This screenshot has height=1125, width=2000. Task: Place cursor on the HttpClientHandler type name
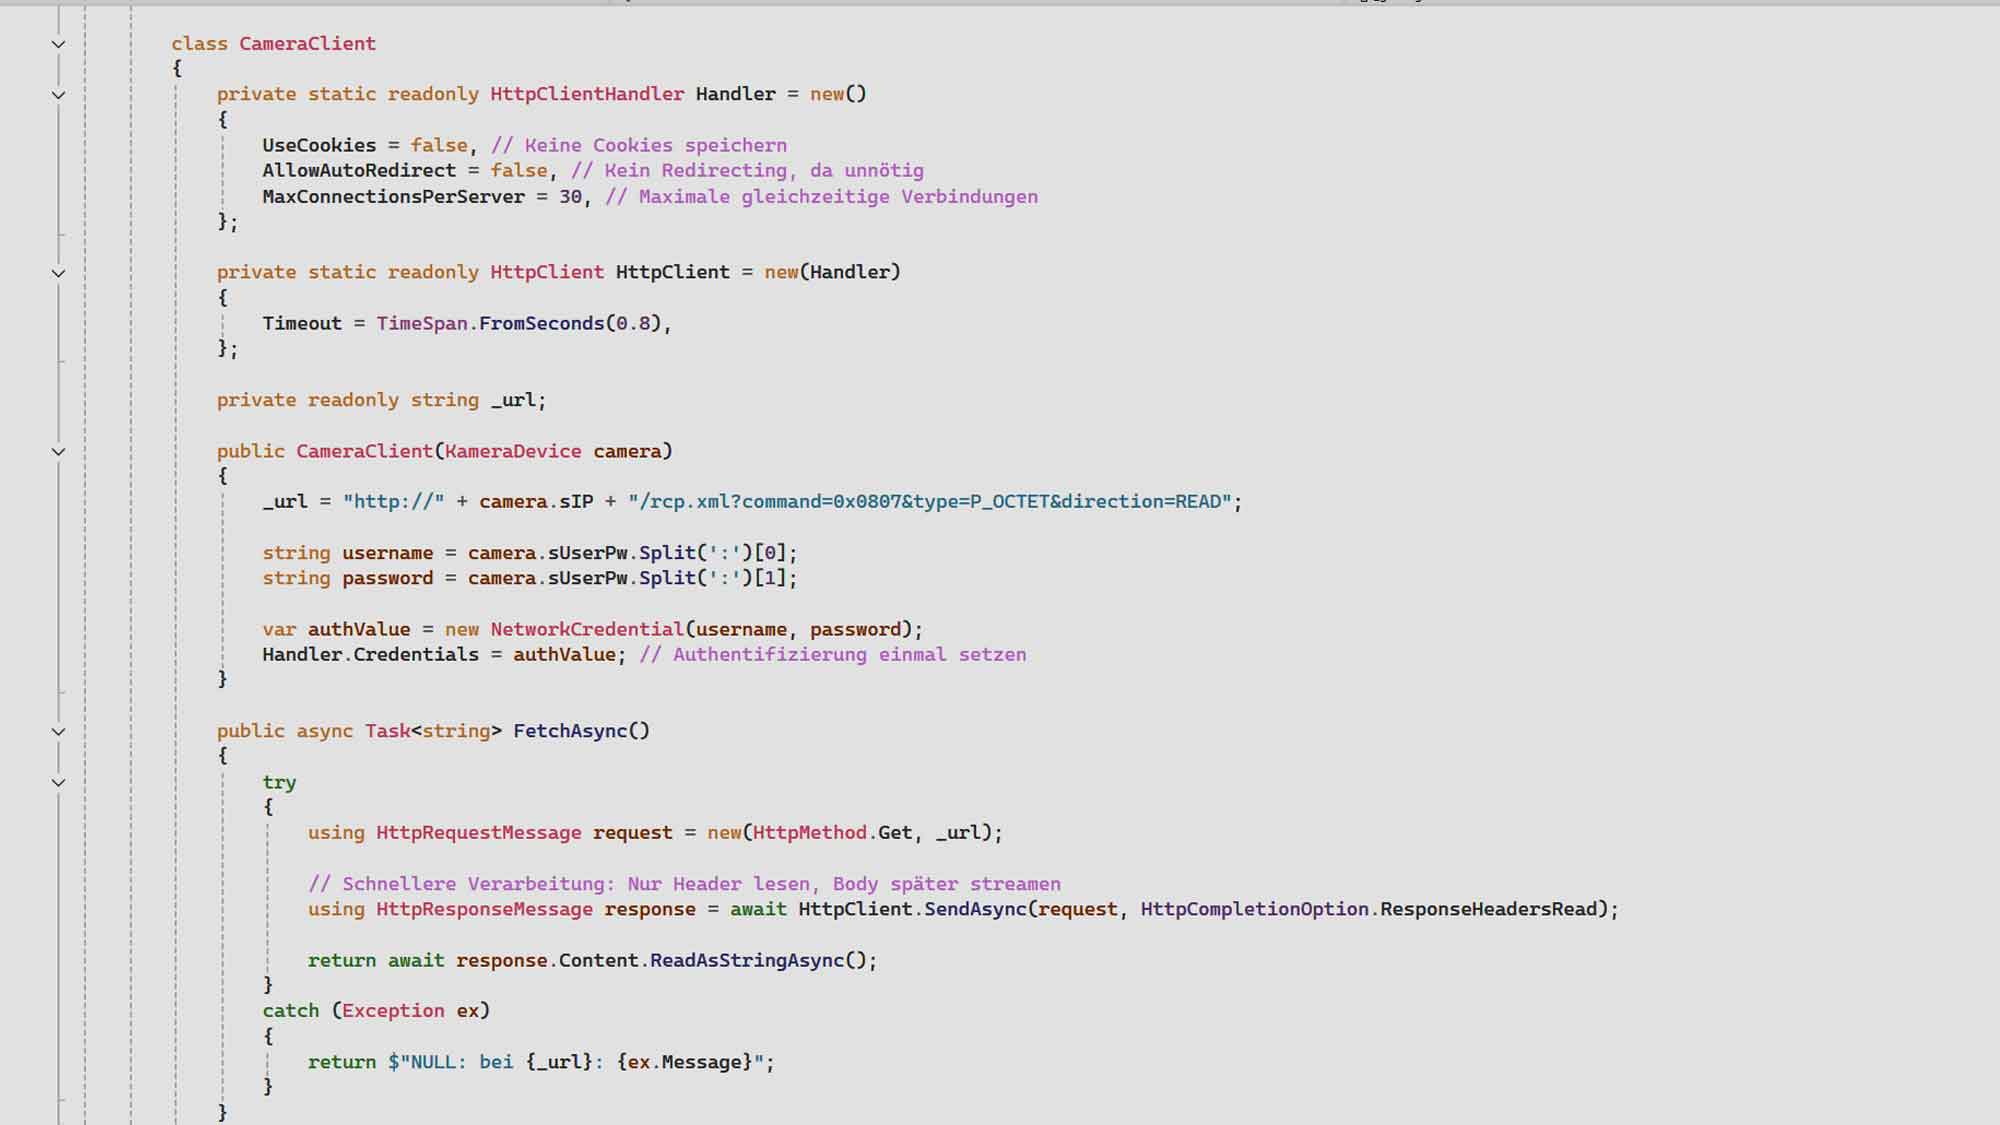click(x=586, y=94)
